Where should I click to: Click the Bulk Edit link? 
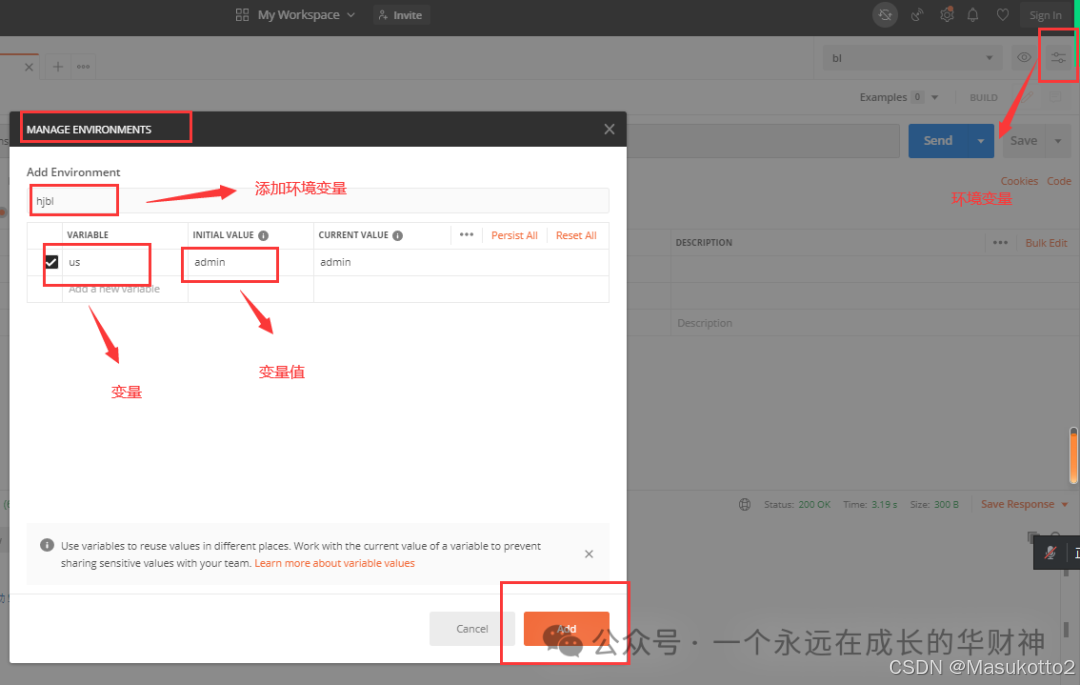pyautogui.click(x=1046, y=242)
